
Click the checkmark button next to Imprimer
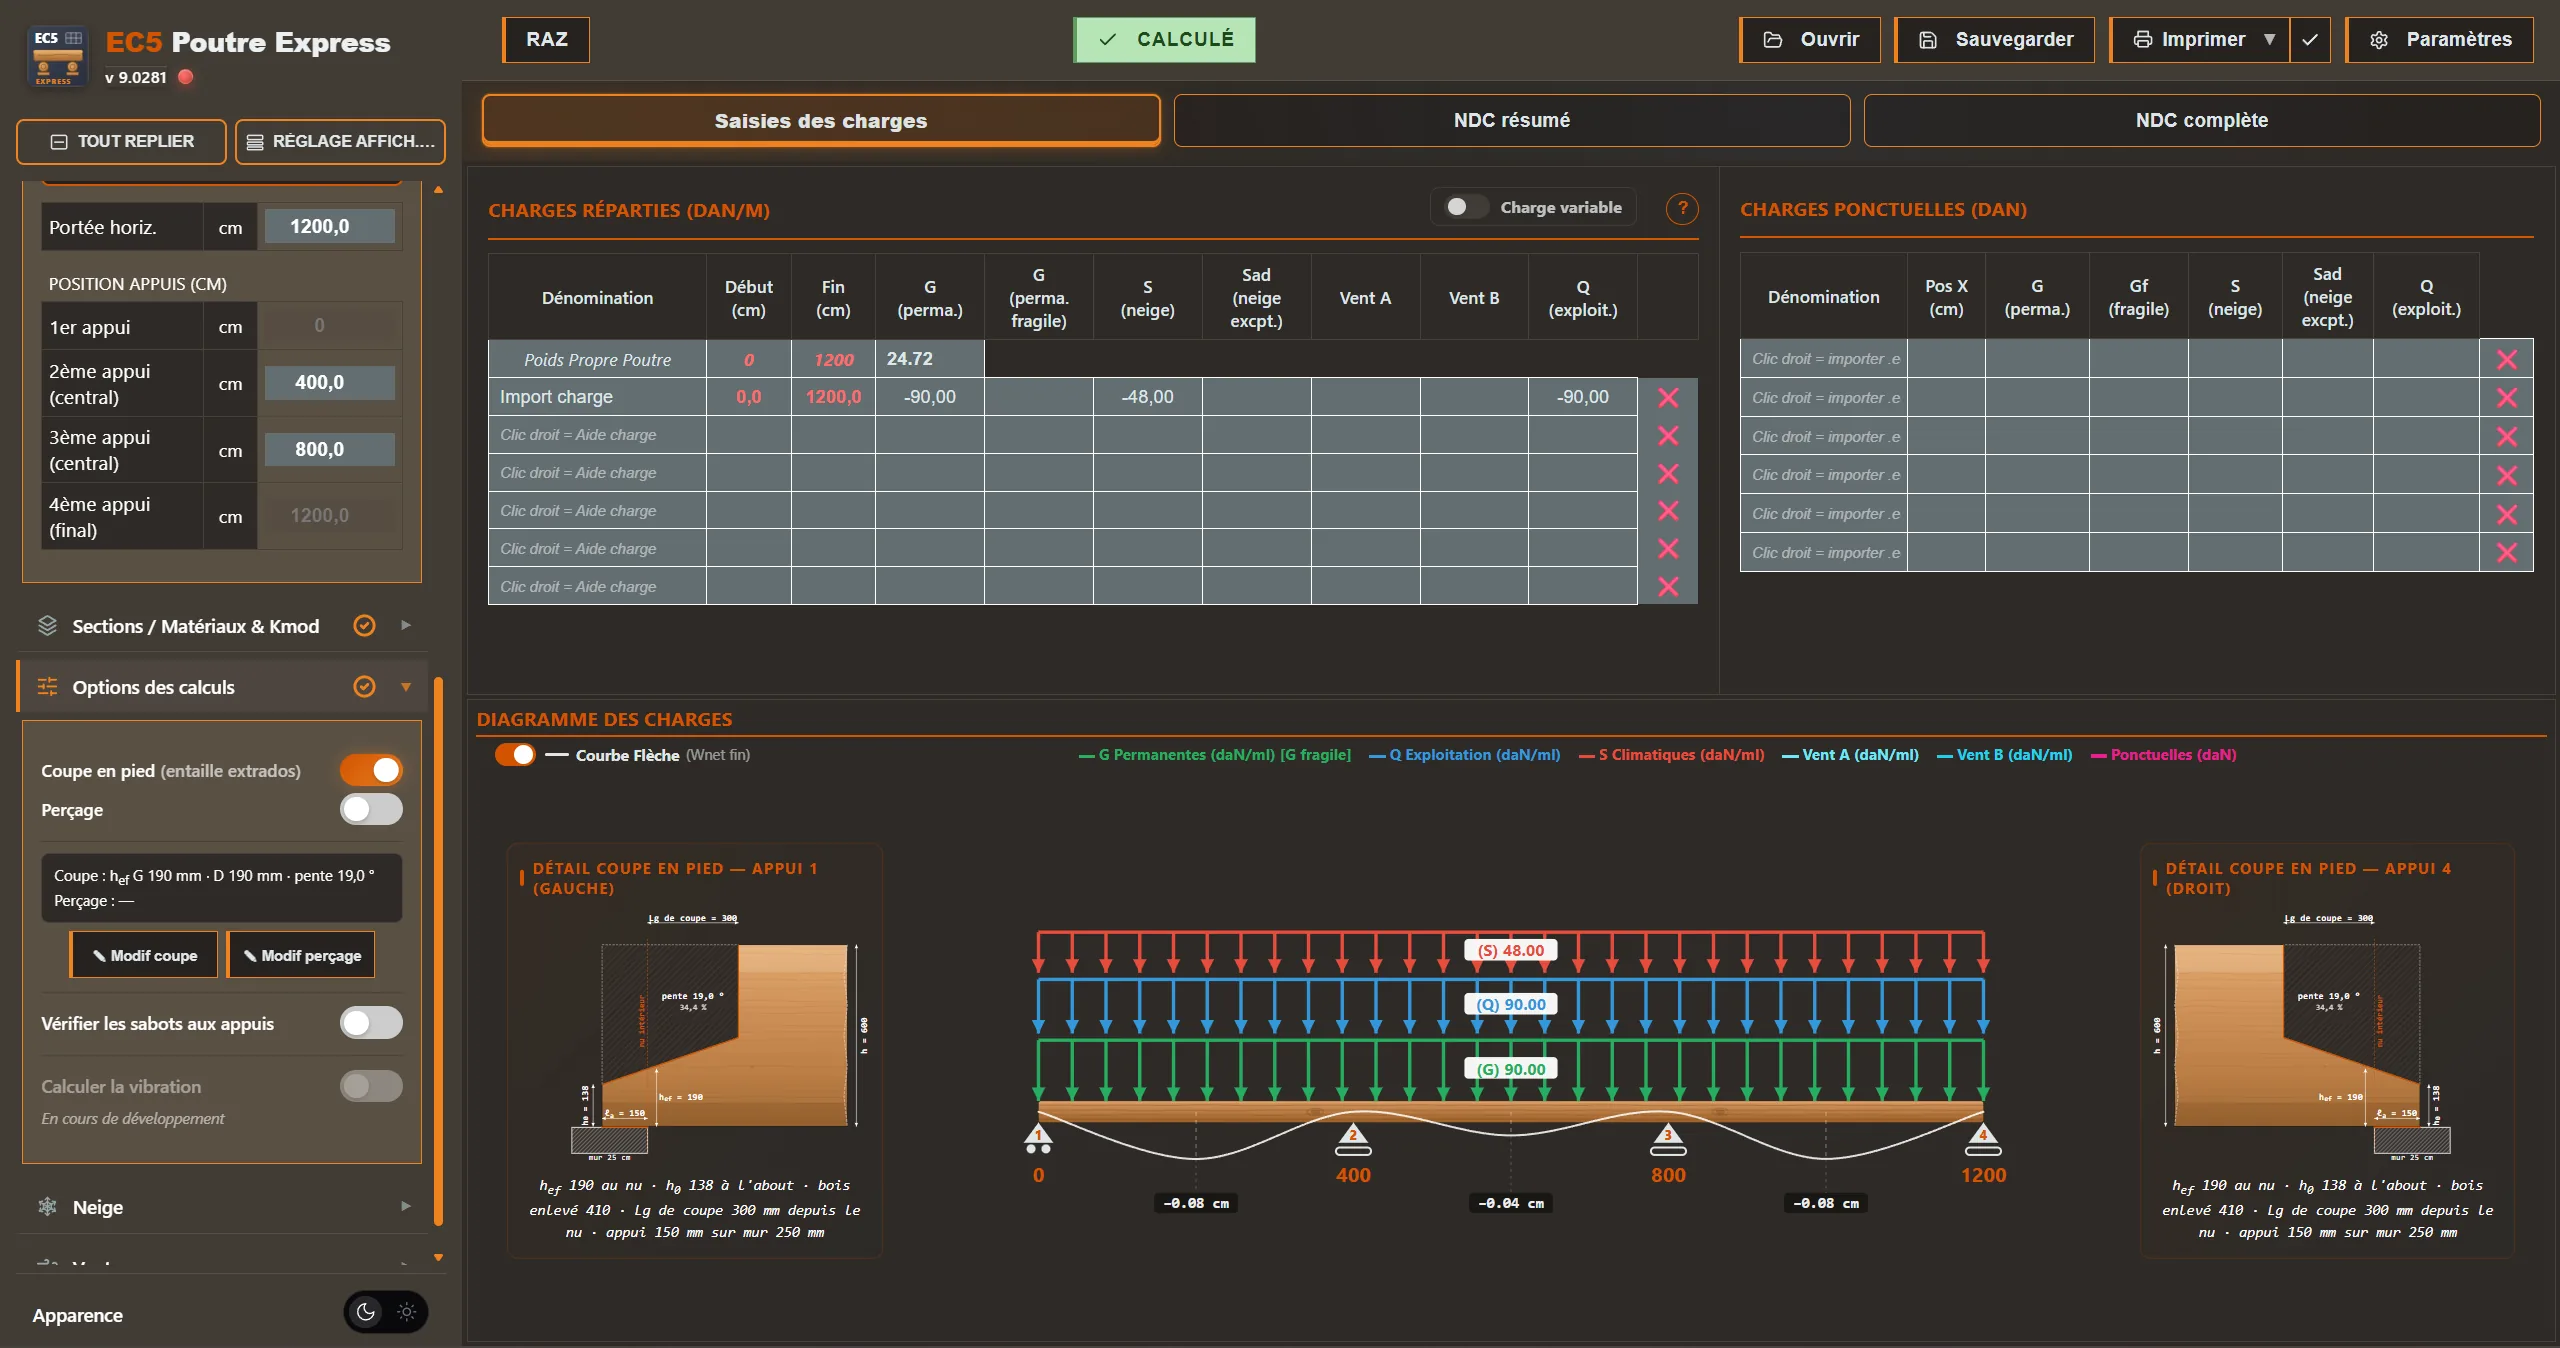coord(2310,40)
